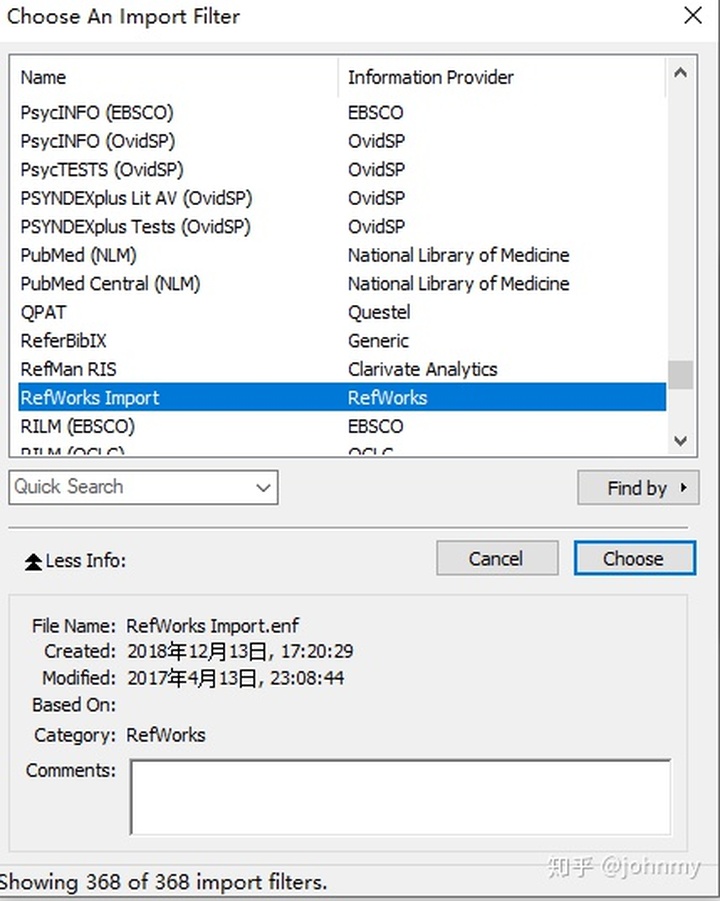
Task: Select the highlighted RefWorks Import row
Action: (342, 398)
